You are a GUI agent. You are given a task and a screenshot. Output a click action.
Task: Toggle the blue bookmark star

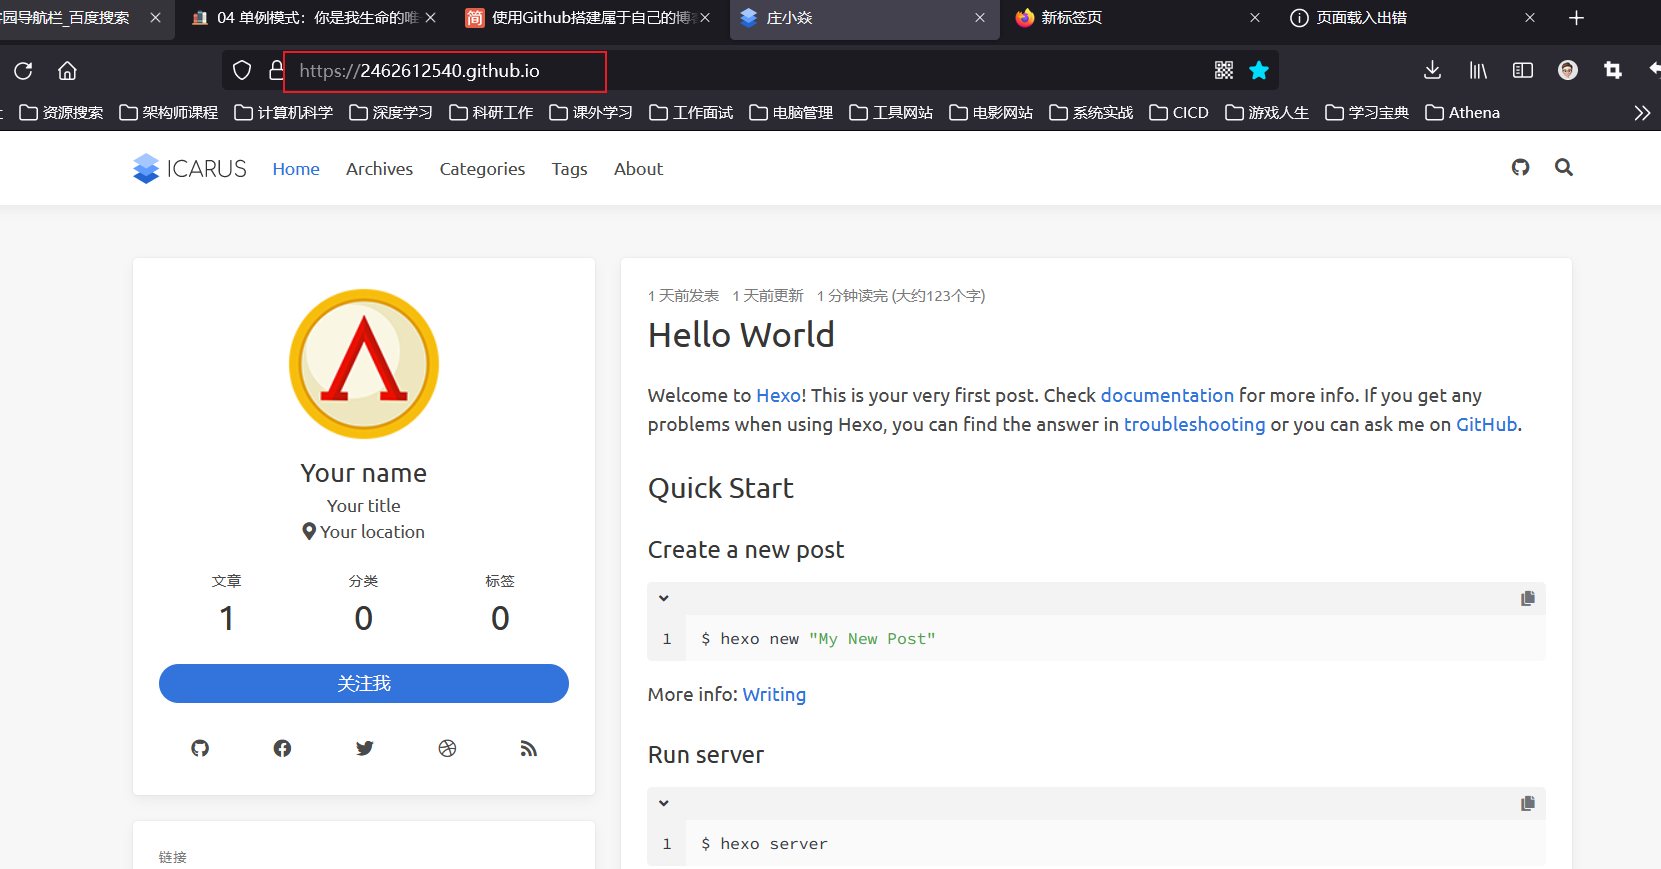tap(1259, 70)
